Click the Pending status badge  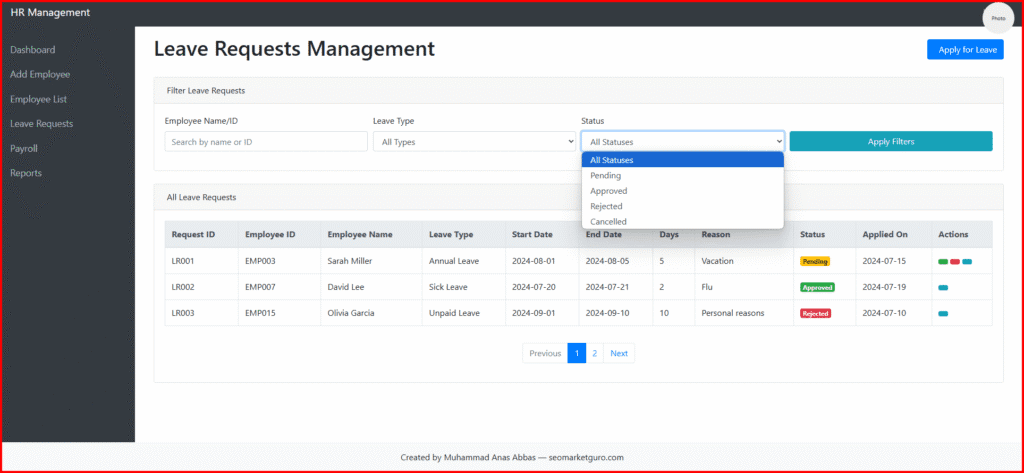pyautogui.click(x=815, y=261)
